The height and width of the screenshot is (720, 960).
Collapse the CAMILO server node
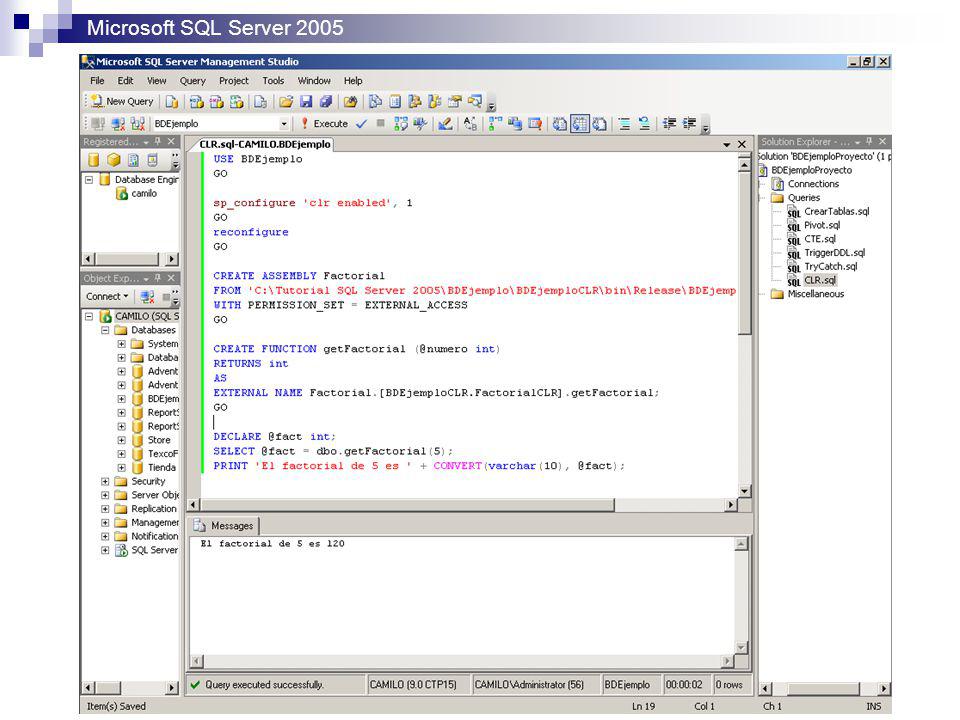coord(89,317)
